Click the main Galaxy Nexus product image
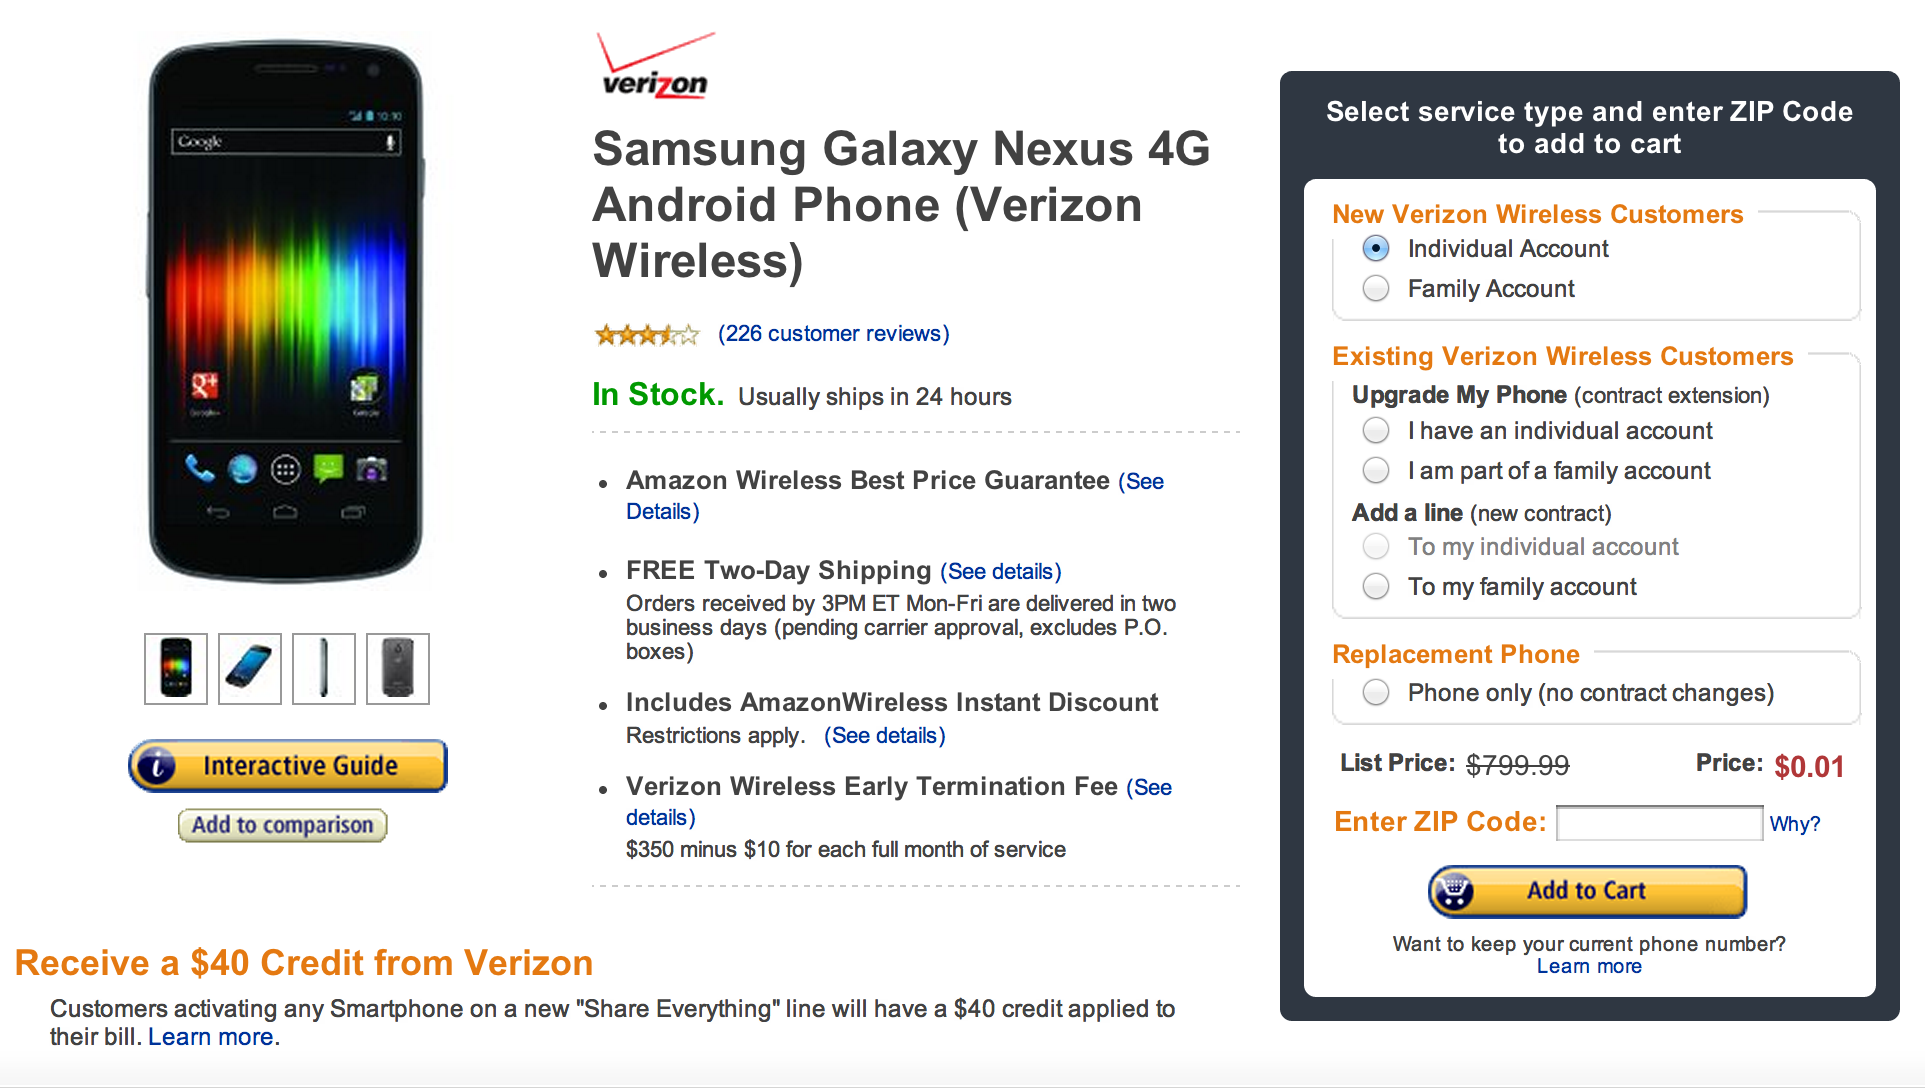Image resolution: width=1925 pixels, height=1088 pixels. pos(286,310)
